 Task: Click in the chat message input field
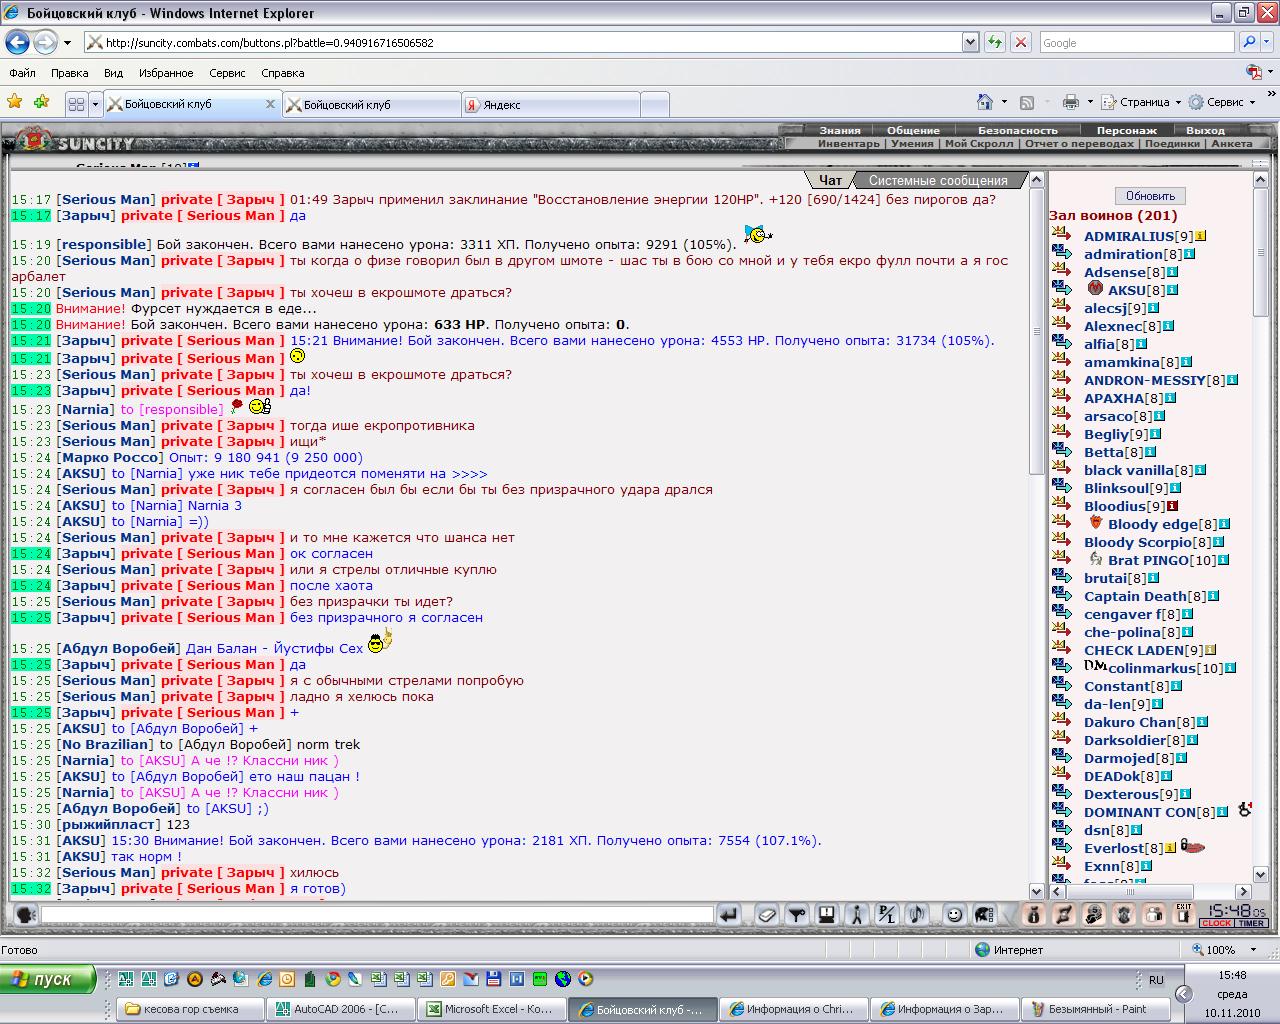tap(377, 914)
